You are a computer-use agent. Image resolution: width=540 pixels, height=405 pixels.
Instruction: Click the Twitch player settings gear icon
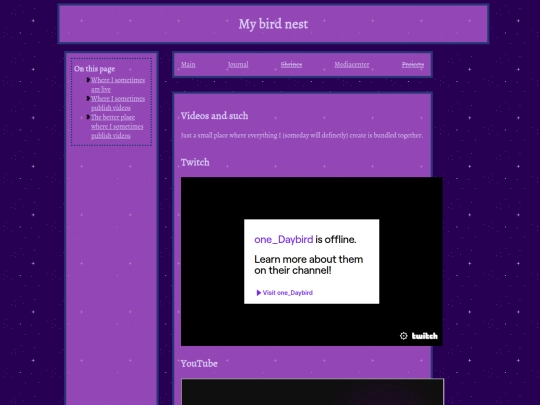click(403, 336)
